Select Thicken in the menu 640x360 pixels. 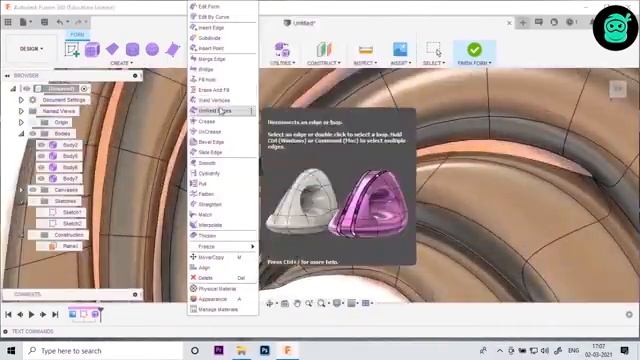point(223,236)
